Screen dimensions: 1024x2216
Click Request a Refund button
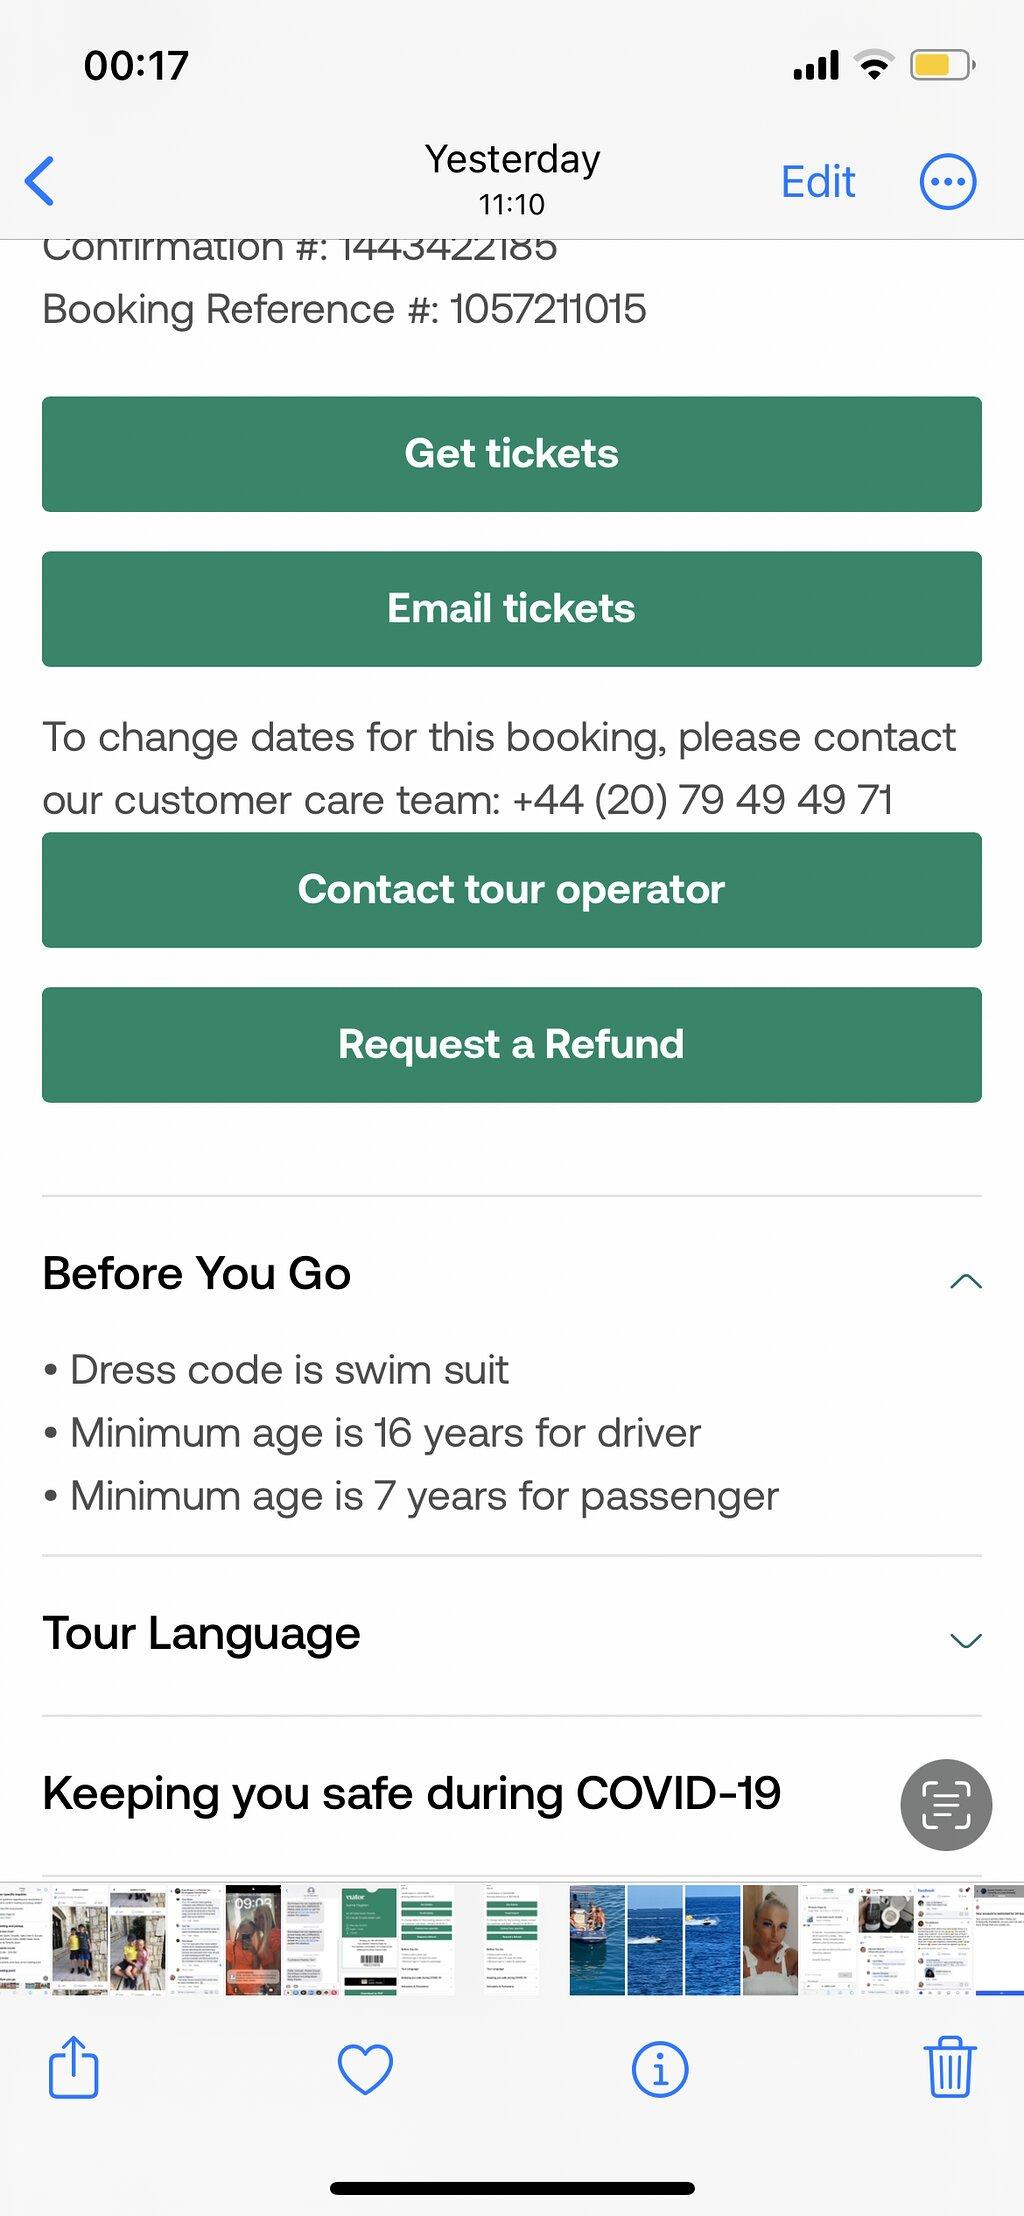(x=512, y=1045)
